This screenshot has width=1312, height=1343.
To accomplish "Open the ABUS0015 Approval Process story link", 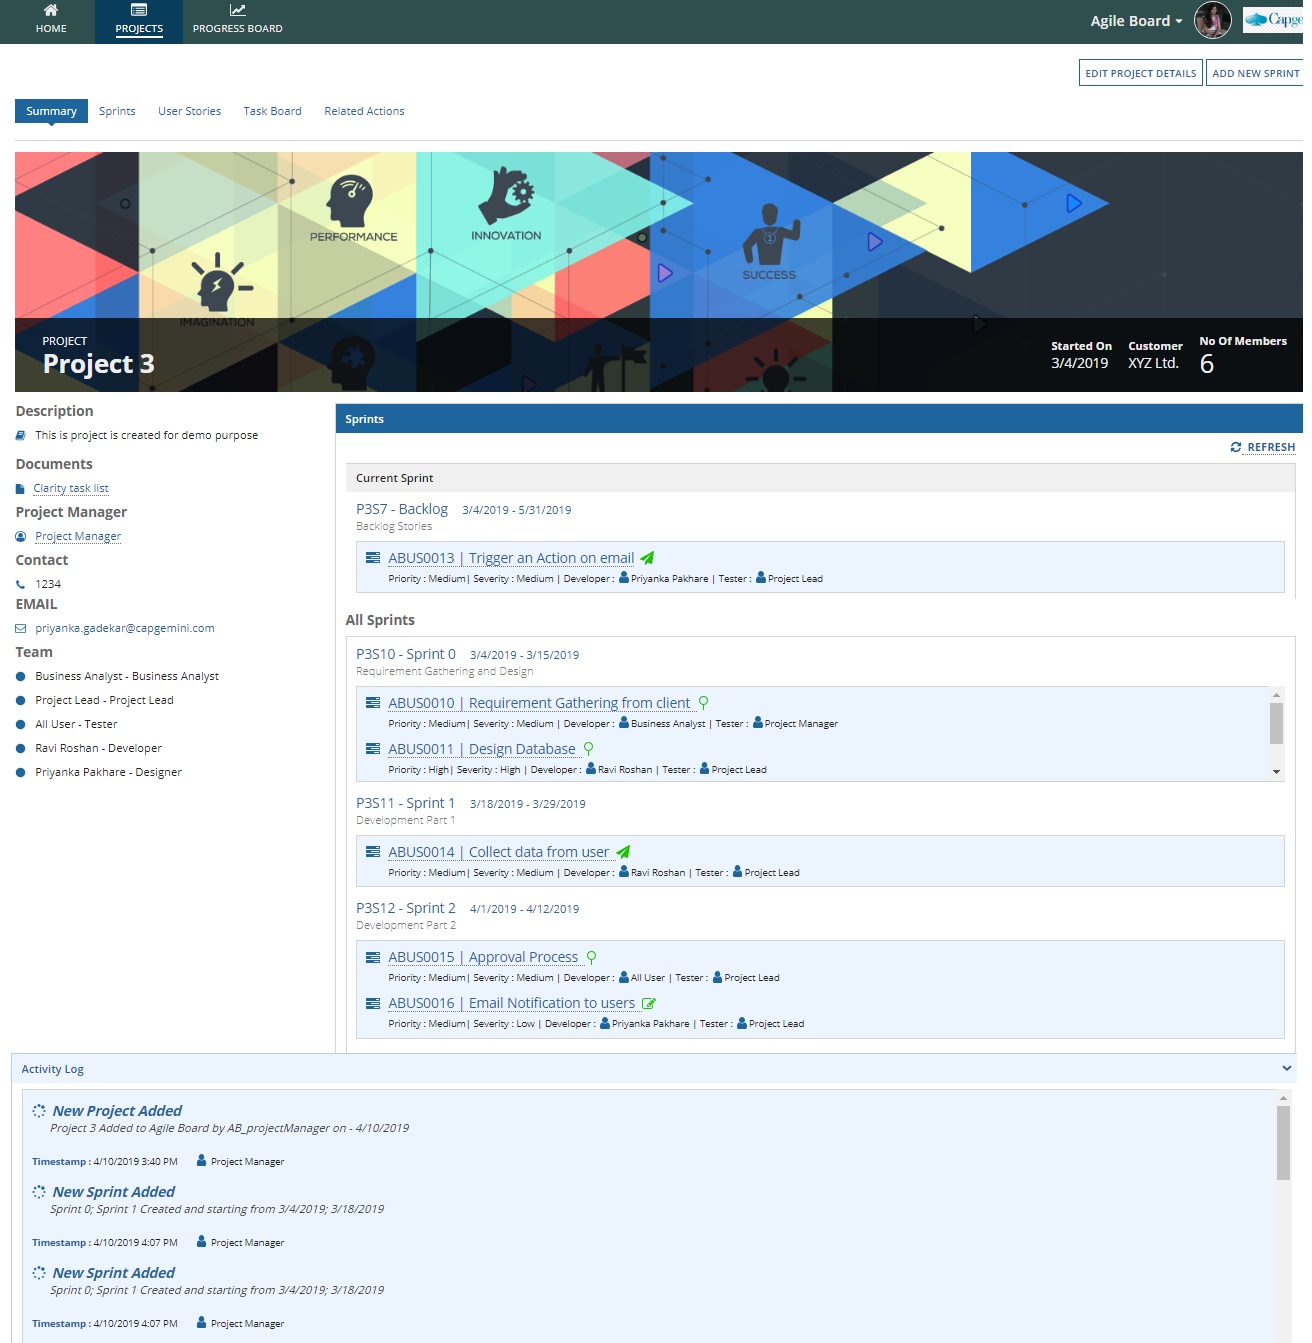I will [x=485, y=956].
